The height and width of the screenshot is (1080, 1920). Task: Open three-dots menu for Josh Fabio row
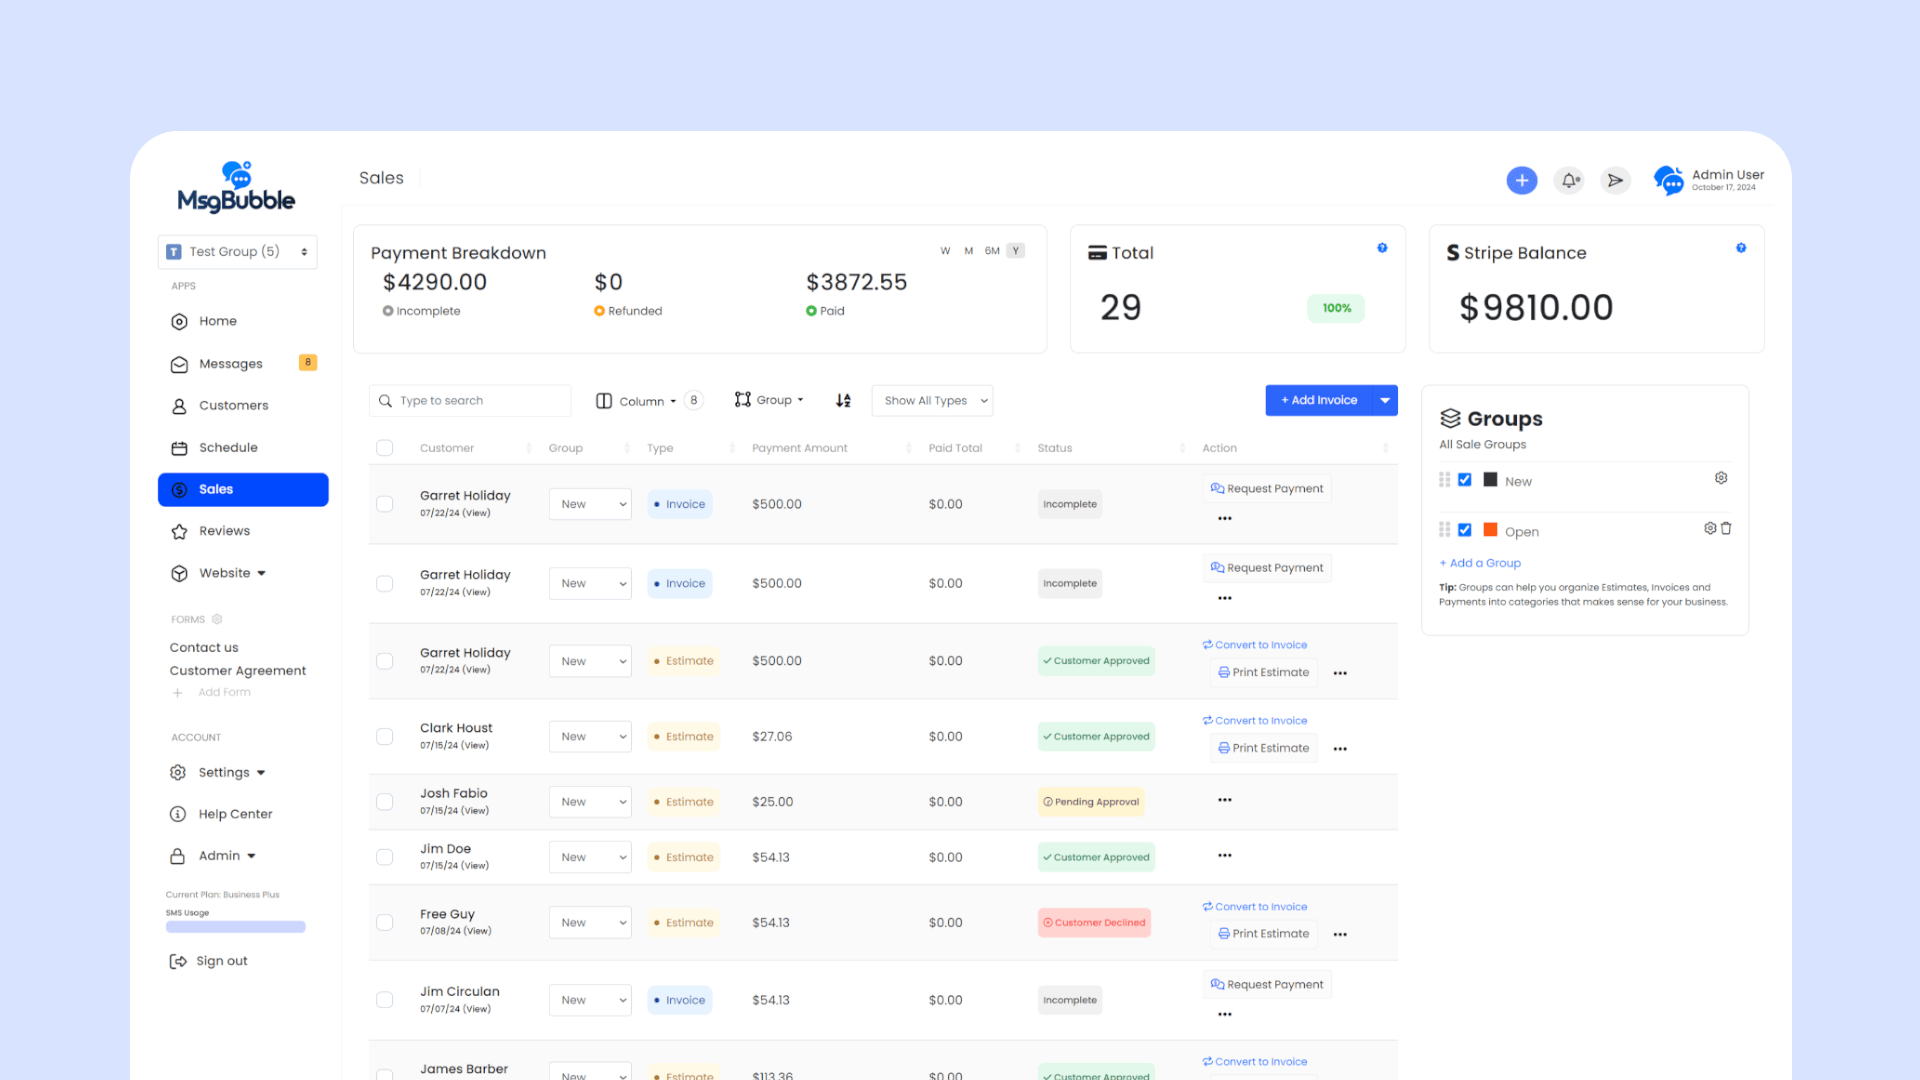pos(1224,800)
